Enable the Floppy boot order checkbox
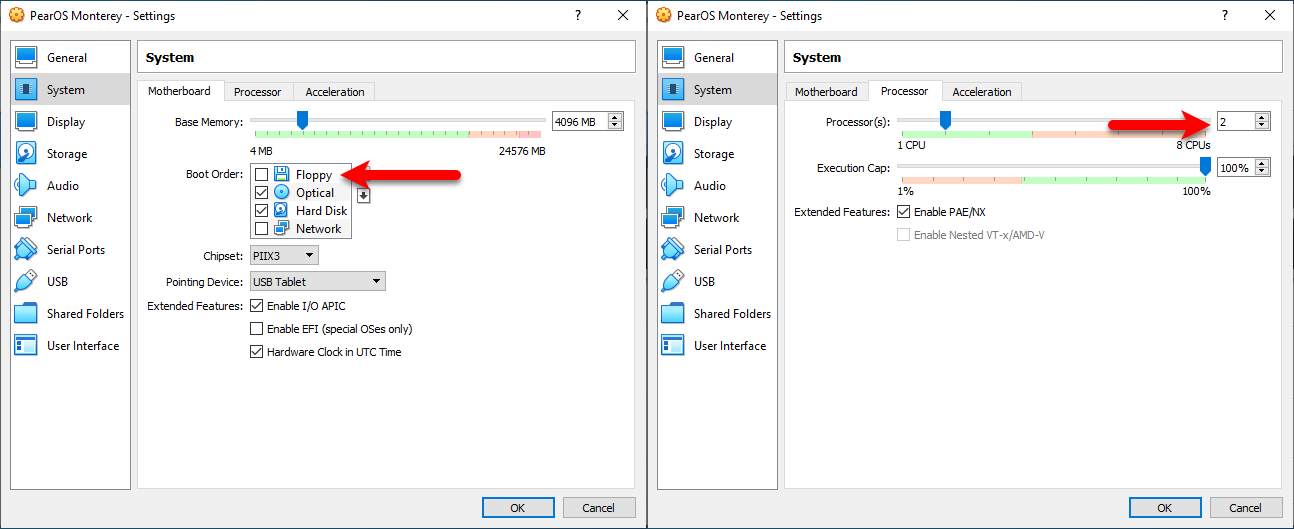 [261, 174]
